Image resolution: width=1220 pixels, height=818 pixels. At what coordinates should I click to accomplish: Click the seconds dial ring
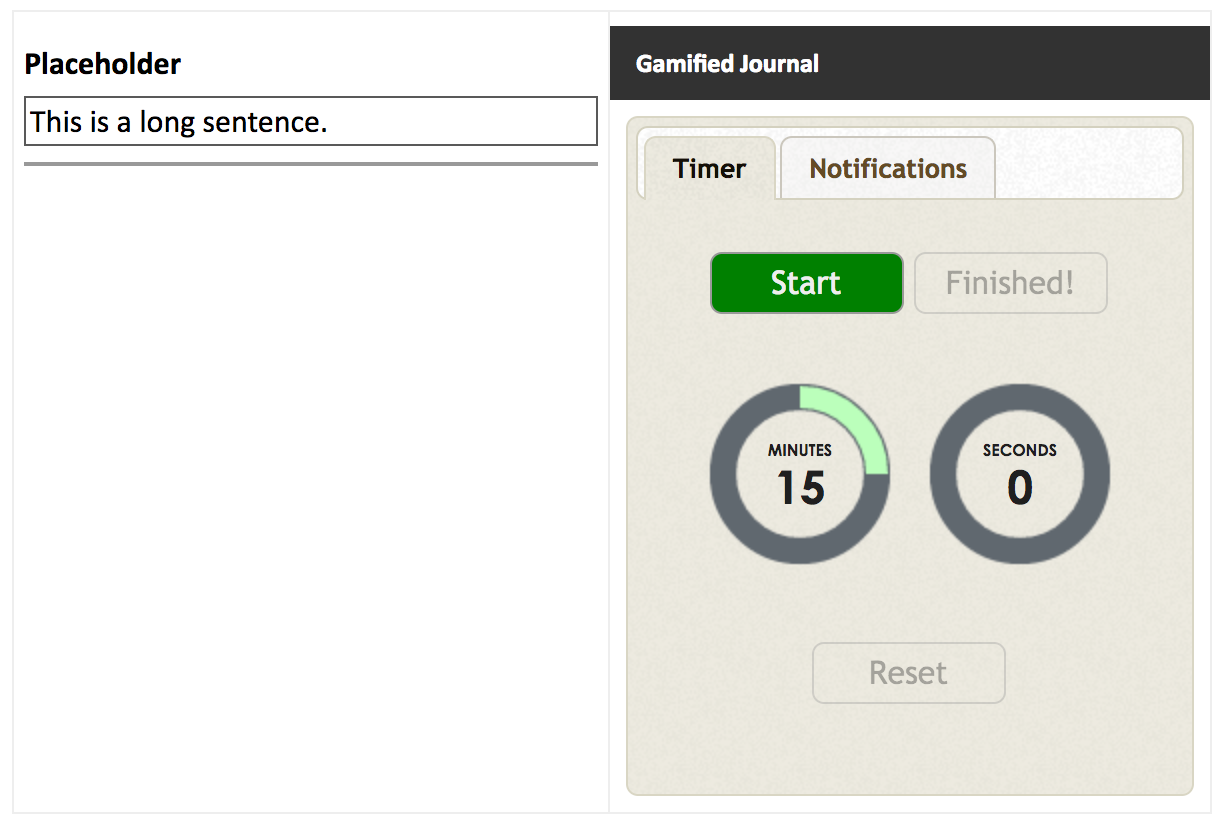tap(1019, 551)
